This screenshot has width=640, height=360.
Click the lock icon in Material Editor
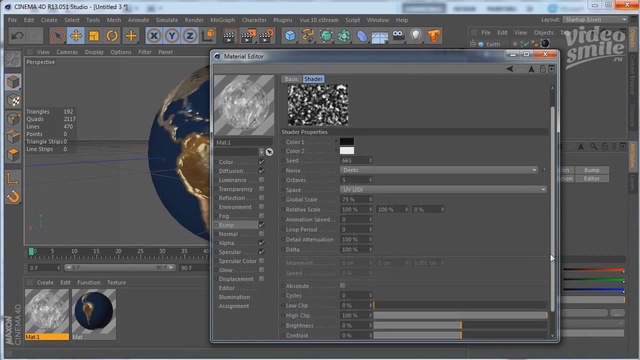point(542,69)
